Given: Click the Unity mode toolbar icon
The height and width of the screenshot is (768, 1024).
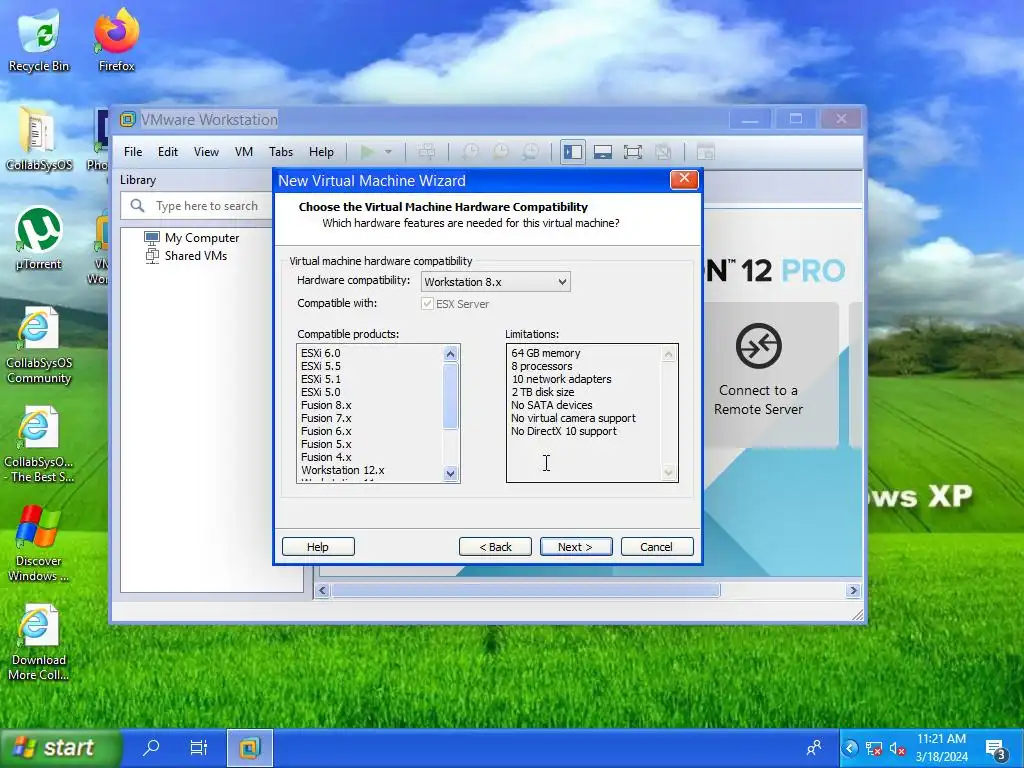Looking at the screenshot, I should point(663,152).
